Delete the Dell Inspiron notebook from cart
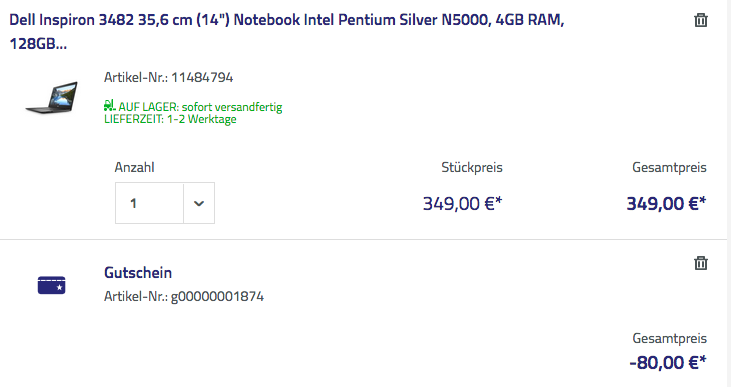731x387 pixels. tap(701, 21)
